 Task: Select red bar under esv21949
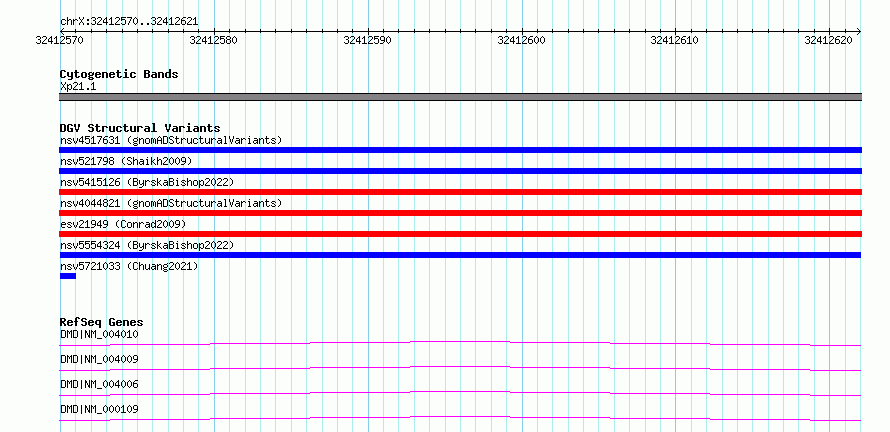coord(460,234)
